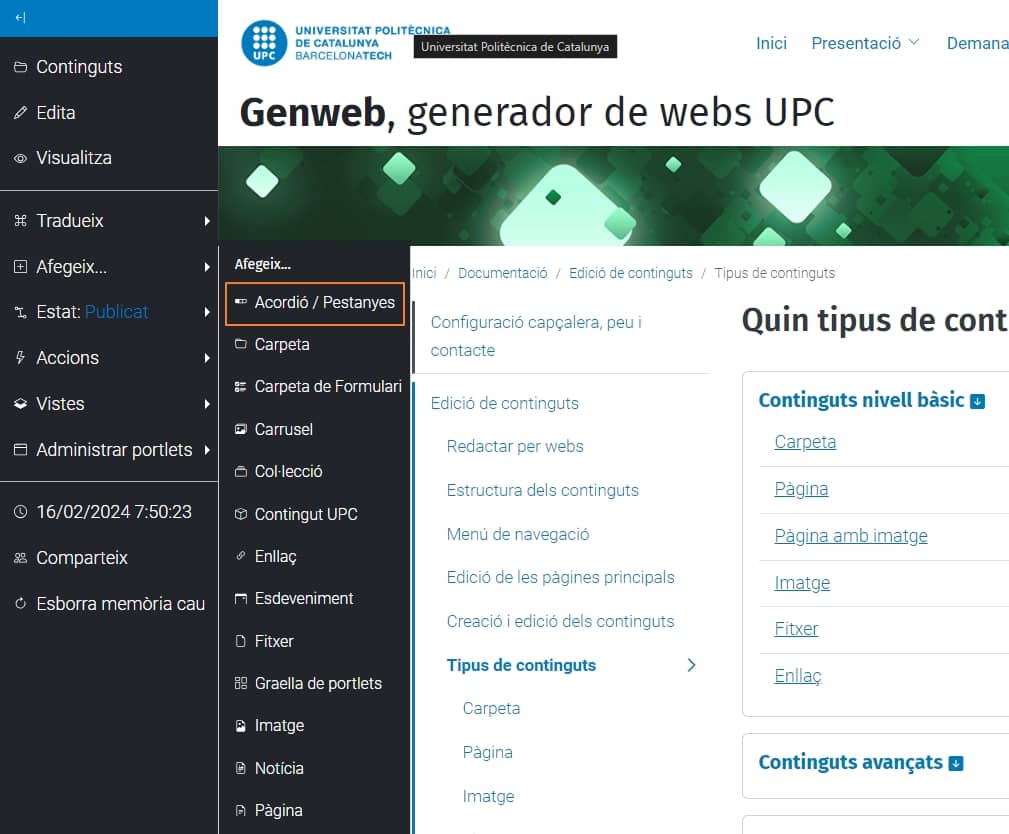
Task: Choose Carrusel in the Afegeix menu
Action: [x=283, y=429]
